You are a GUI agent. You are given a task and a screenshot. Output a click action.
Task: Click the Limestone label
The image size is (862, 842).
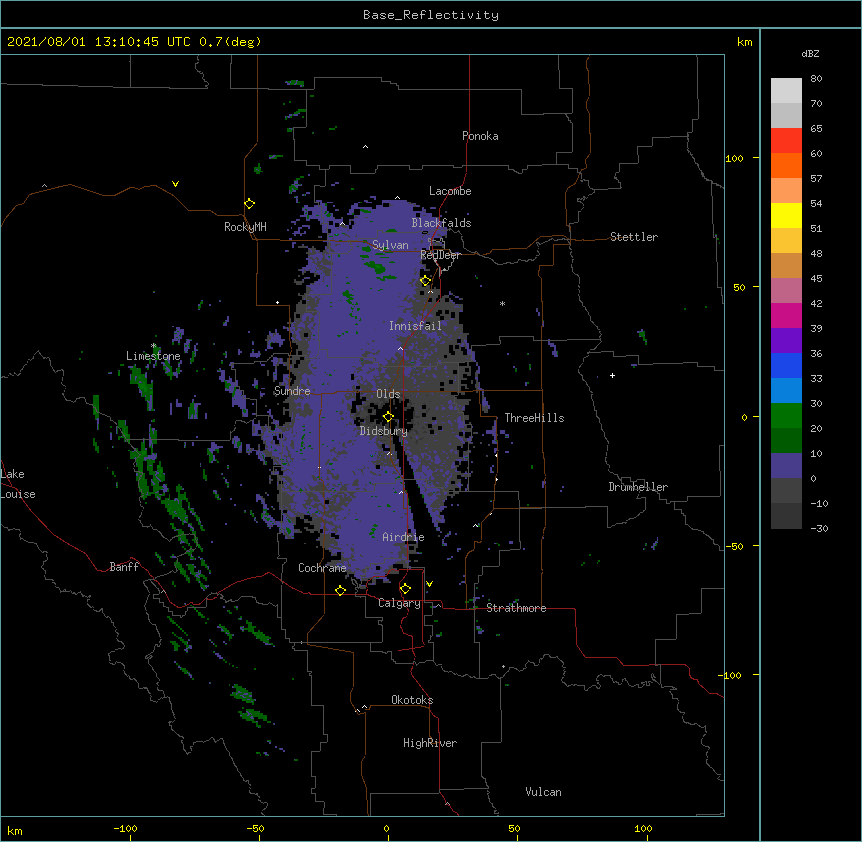(153, 356)
